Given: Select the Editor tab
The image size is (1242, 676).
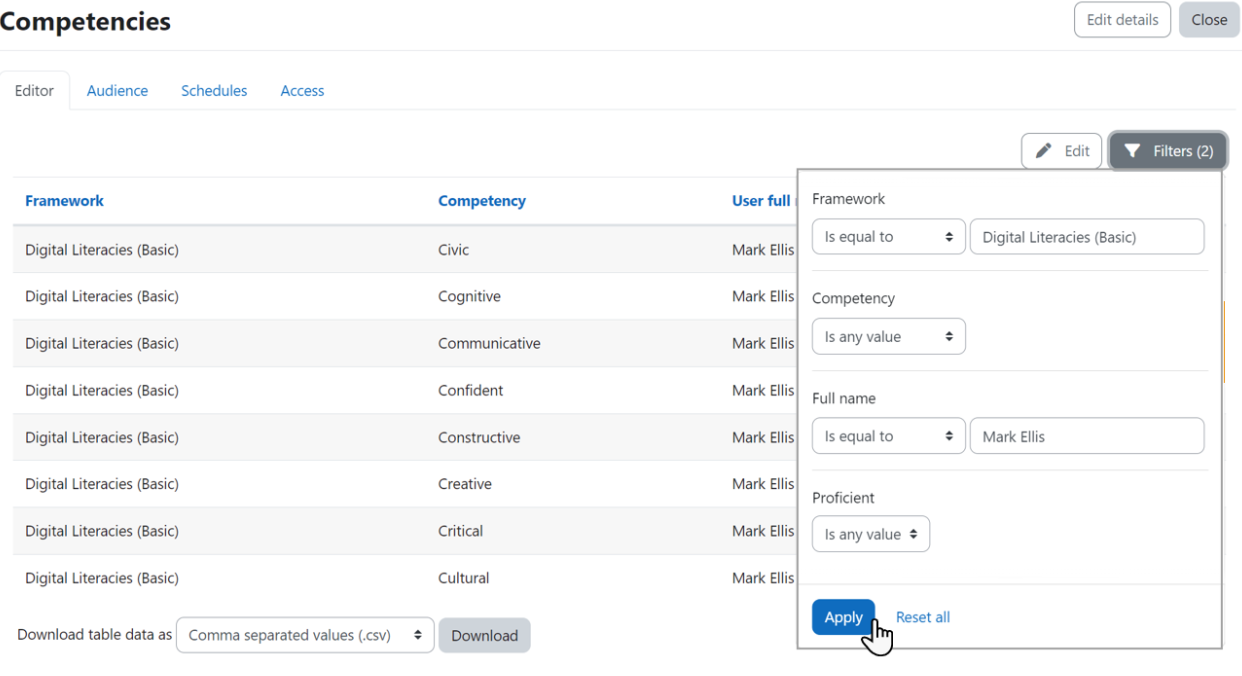Looking at the screenshot, I should 34,91.
